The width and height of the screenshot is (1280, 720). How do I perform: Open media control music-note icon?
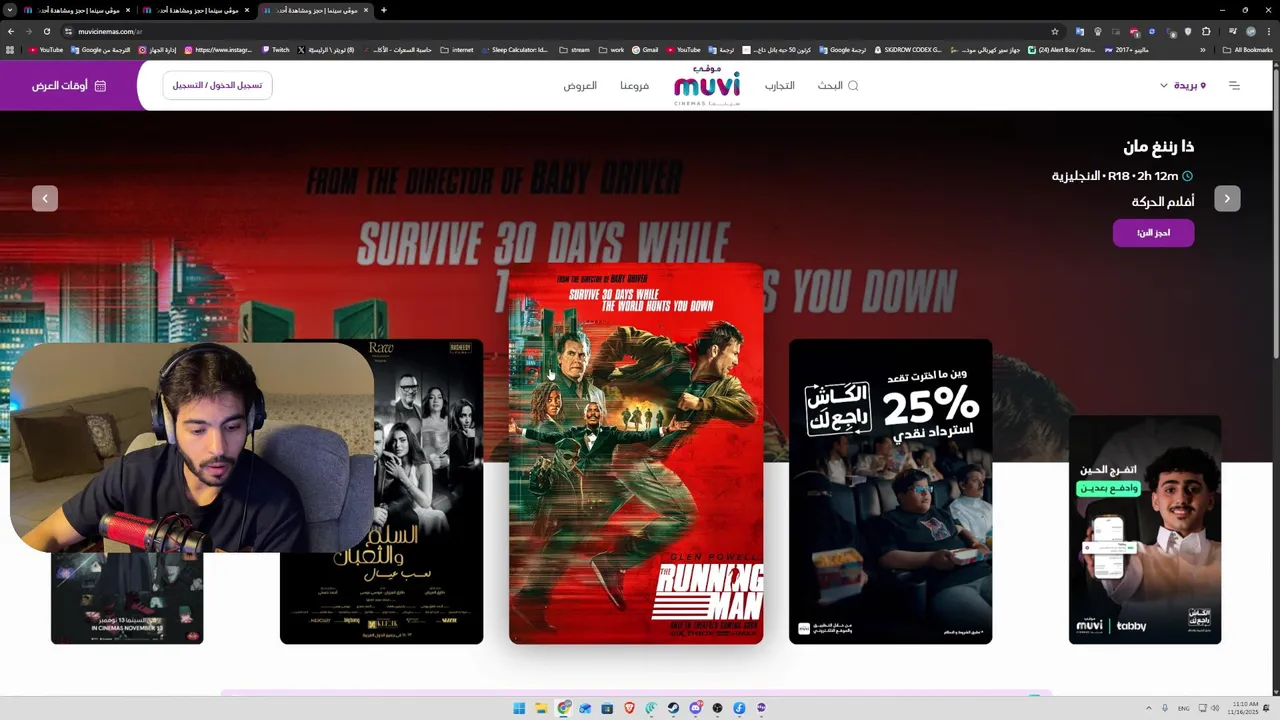[1232, 31]
